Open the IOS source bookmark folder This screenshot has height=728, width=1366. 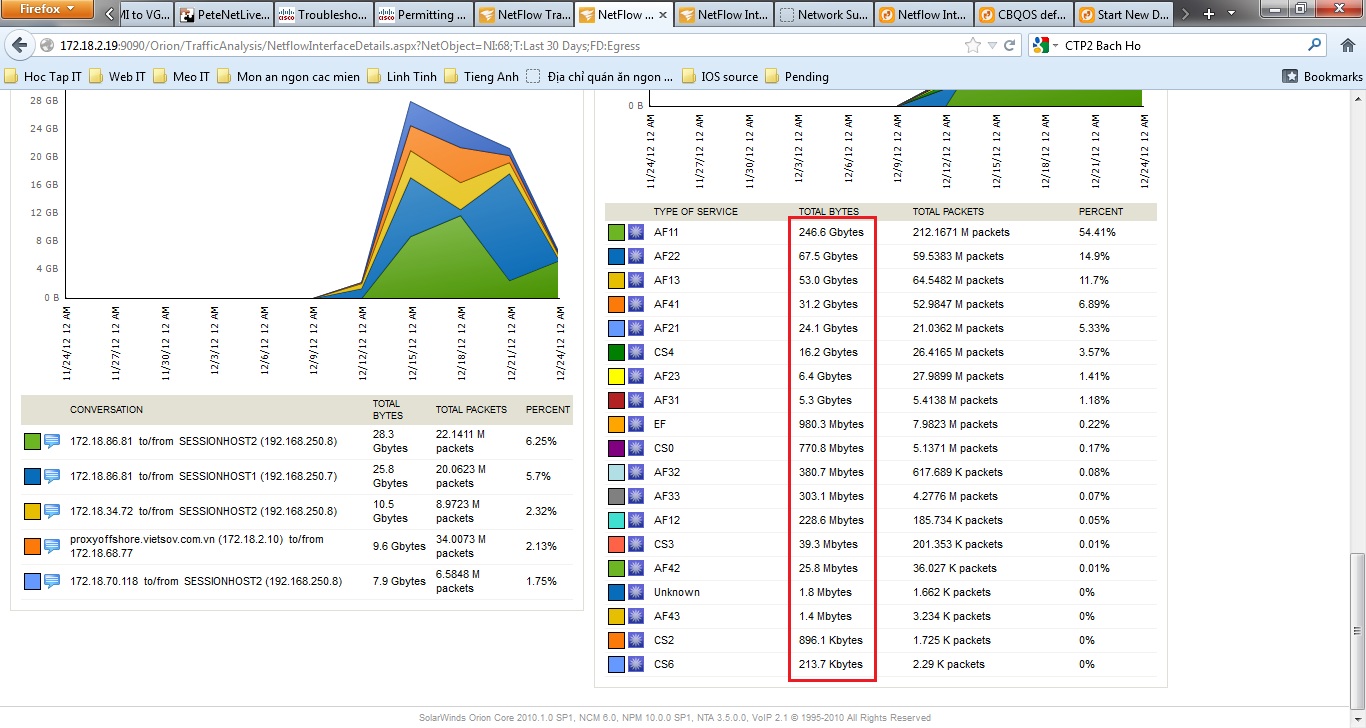pos(720,76)
